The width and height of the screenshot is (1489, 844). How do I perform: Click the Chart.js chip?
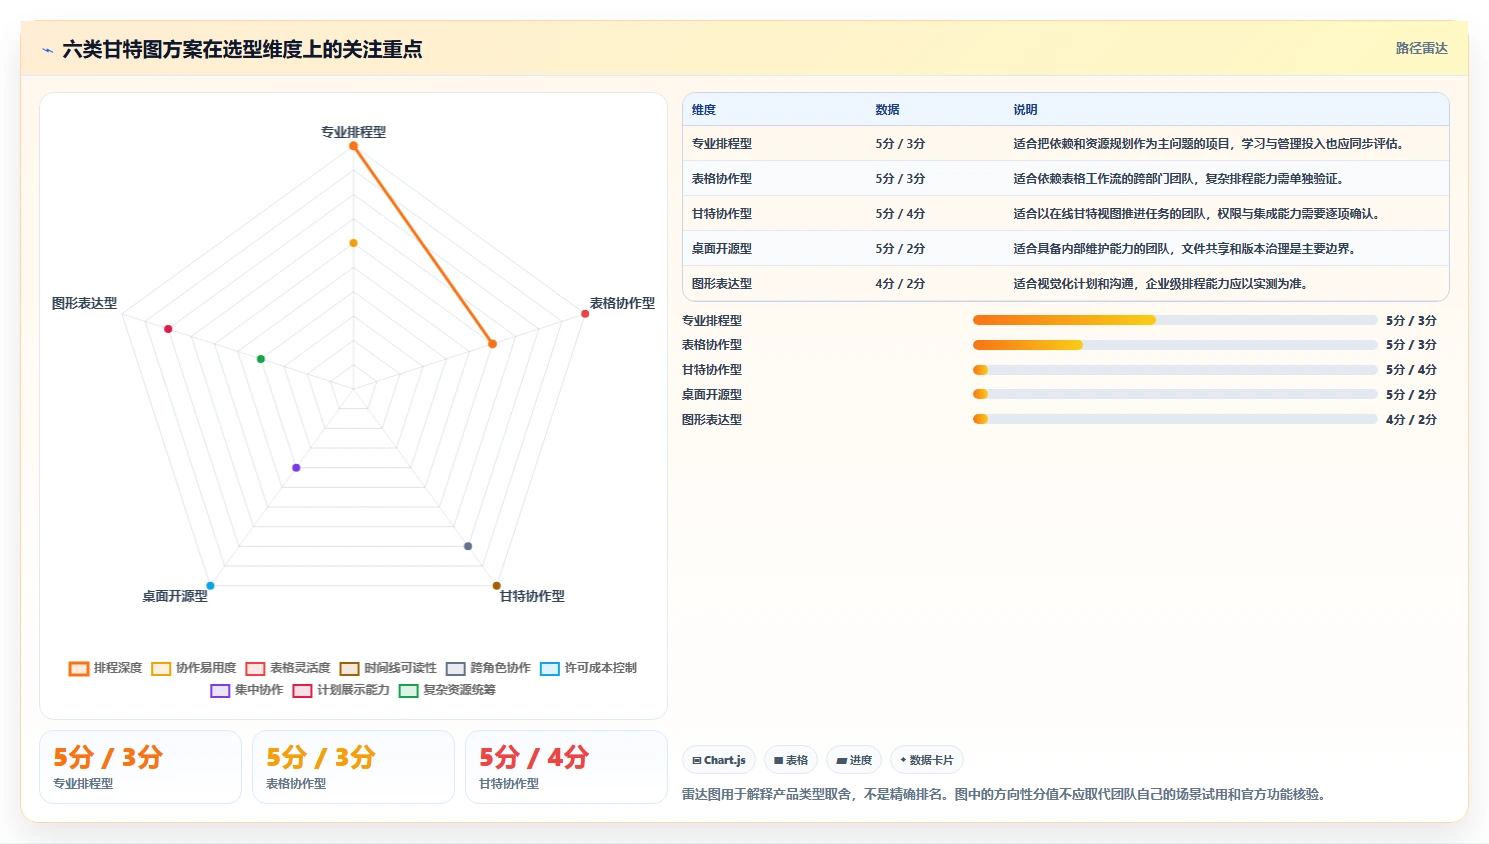[x=719, y=760]
